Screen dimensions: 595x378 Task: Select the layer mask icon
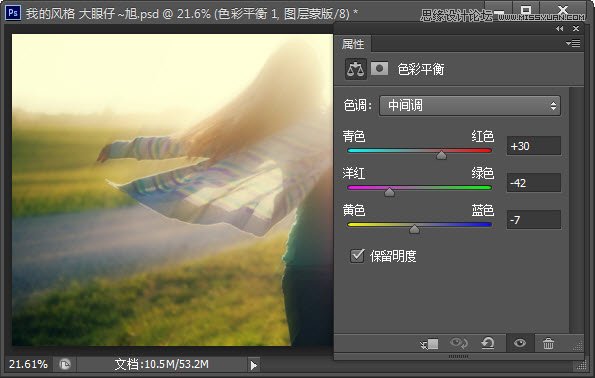point(379,69)
